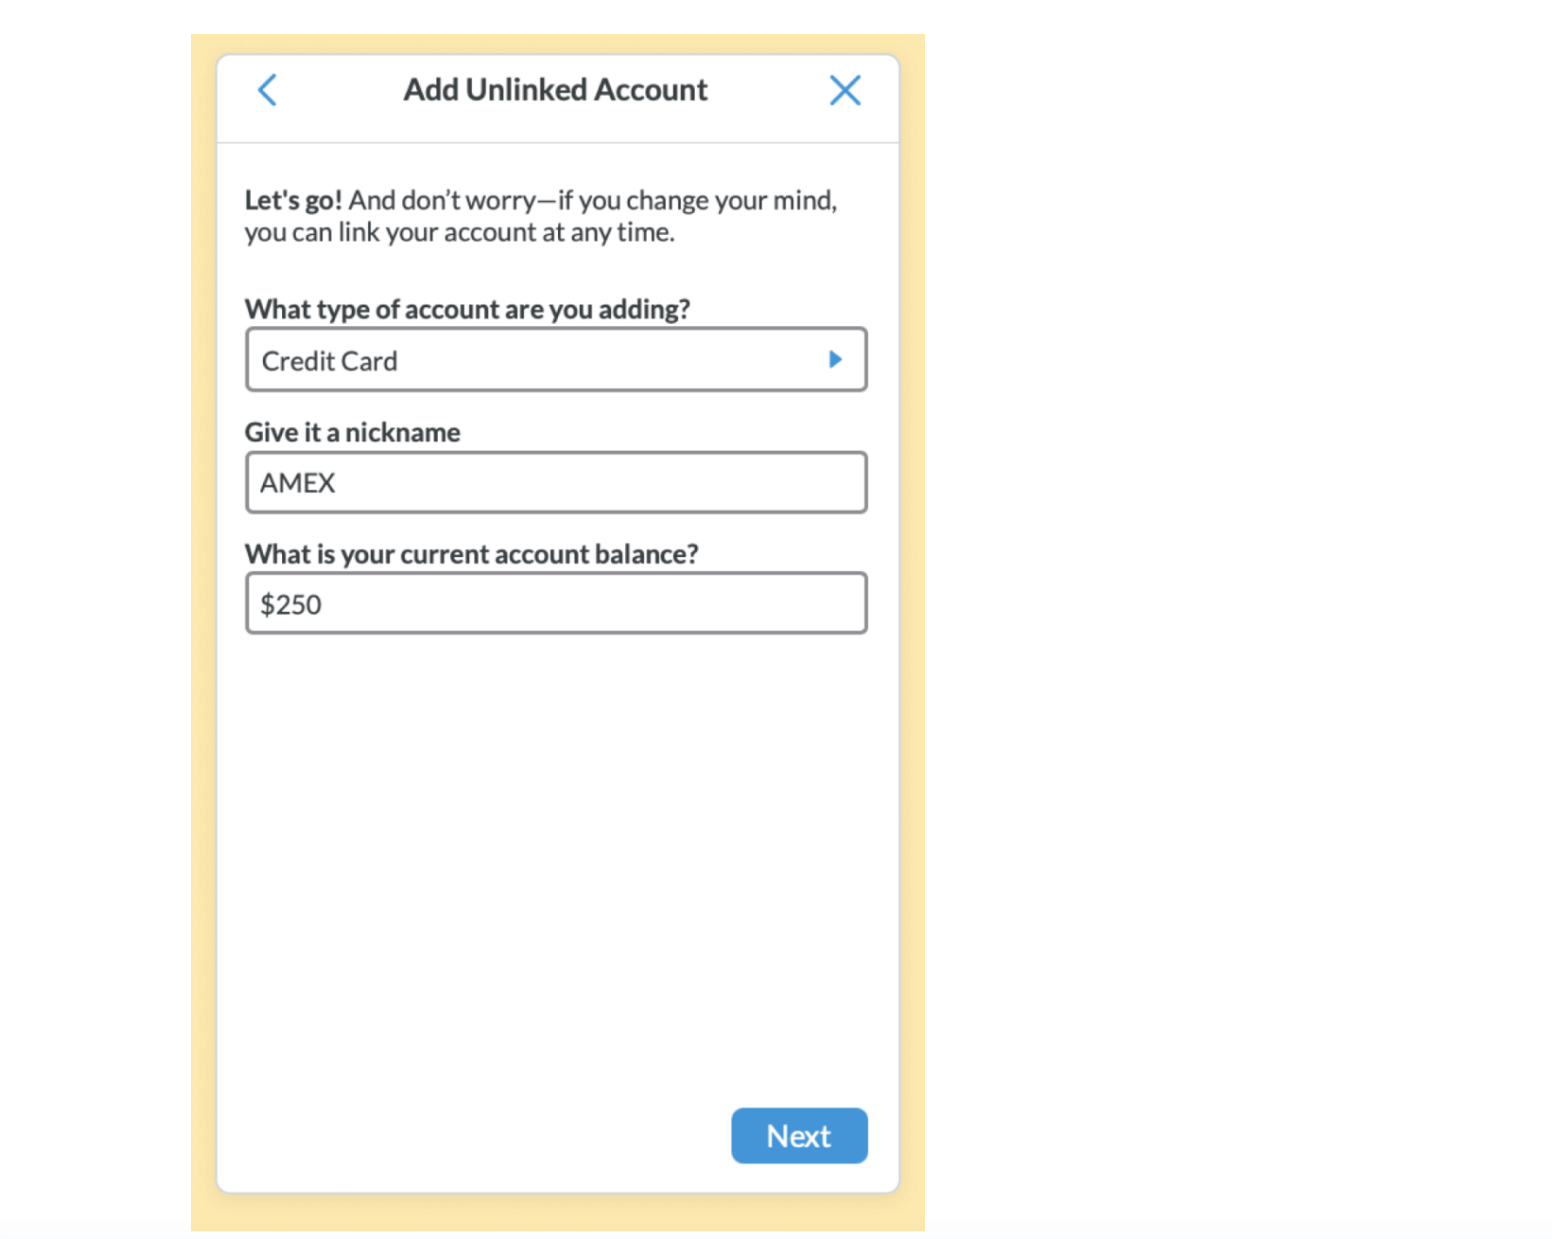Click the "What type of account" label
Viewport: 1552px width, 1239px height.
[x=467, y=310]
